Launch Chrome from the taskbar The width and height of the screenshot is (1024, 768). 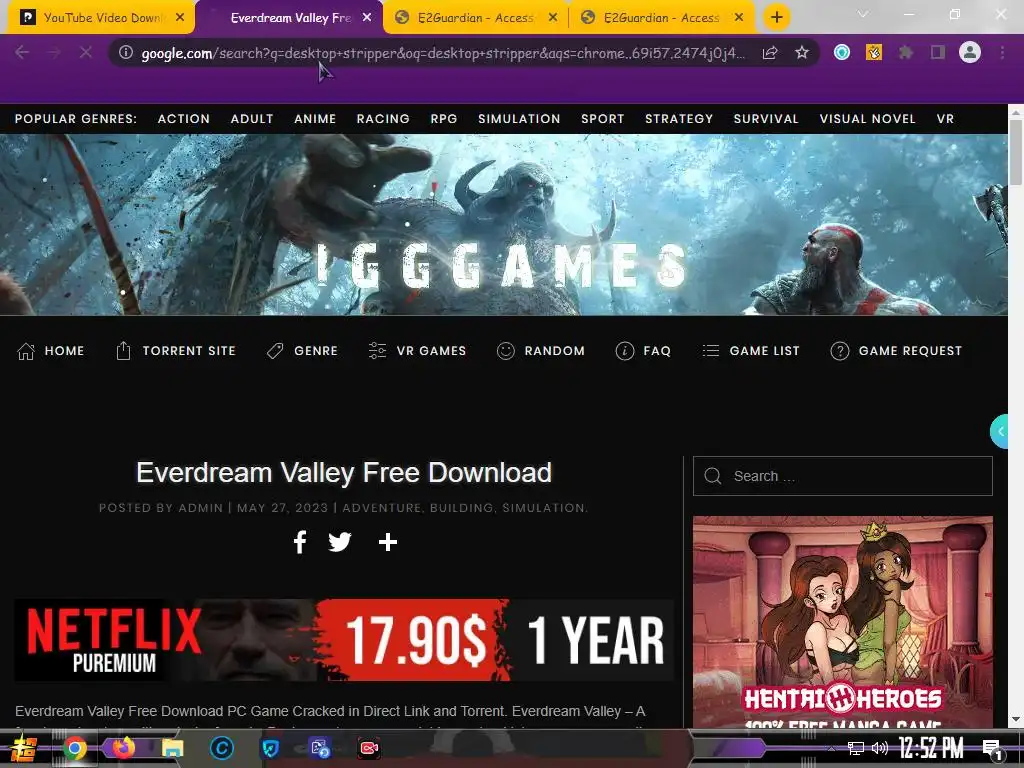tap(75, 748)
